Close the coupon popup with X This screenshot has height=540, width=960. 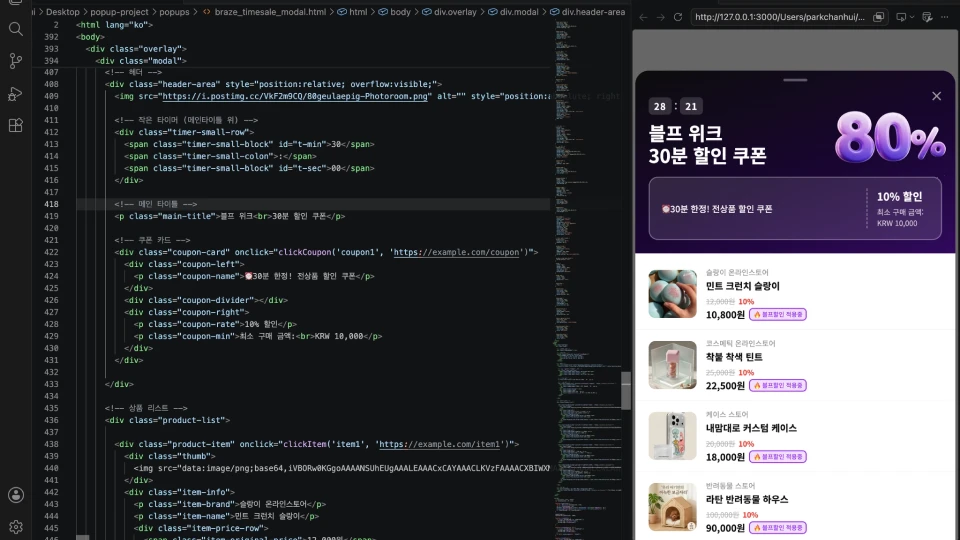pyautogui.click(x=936, y=96)
